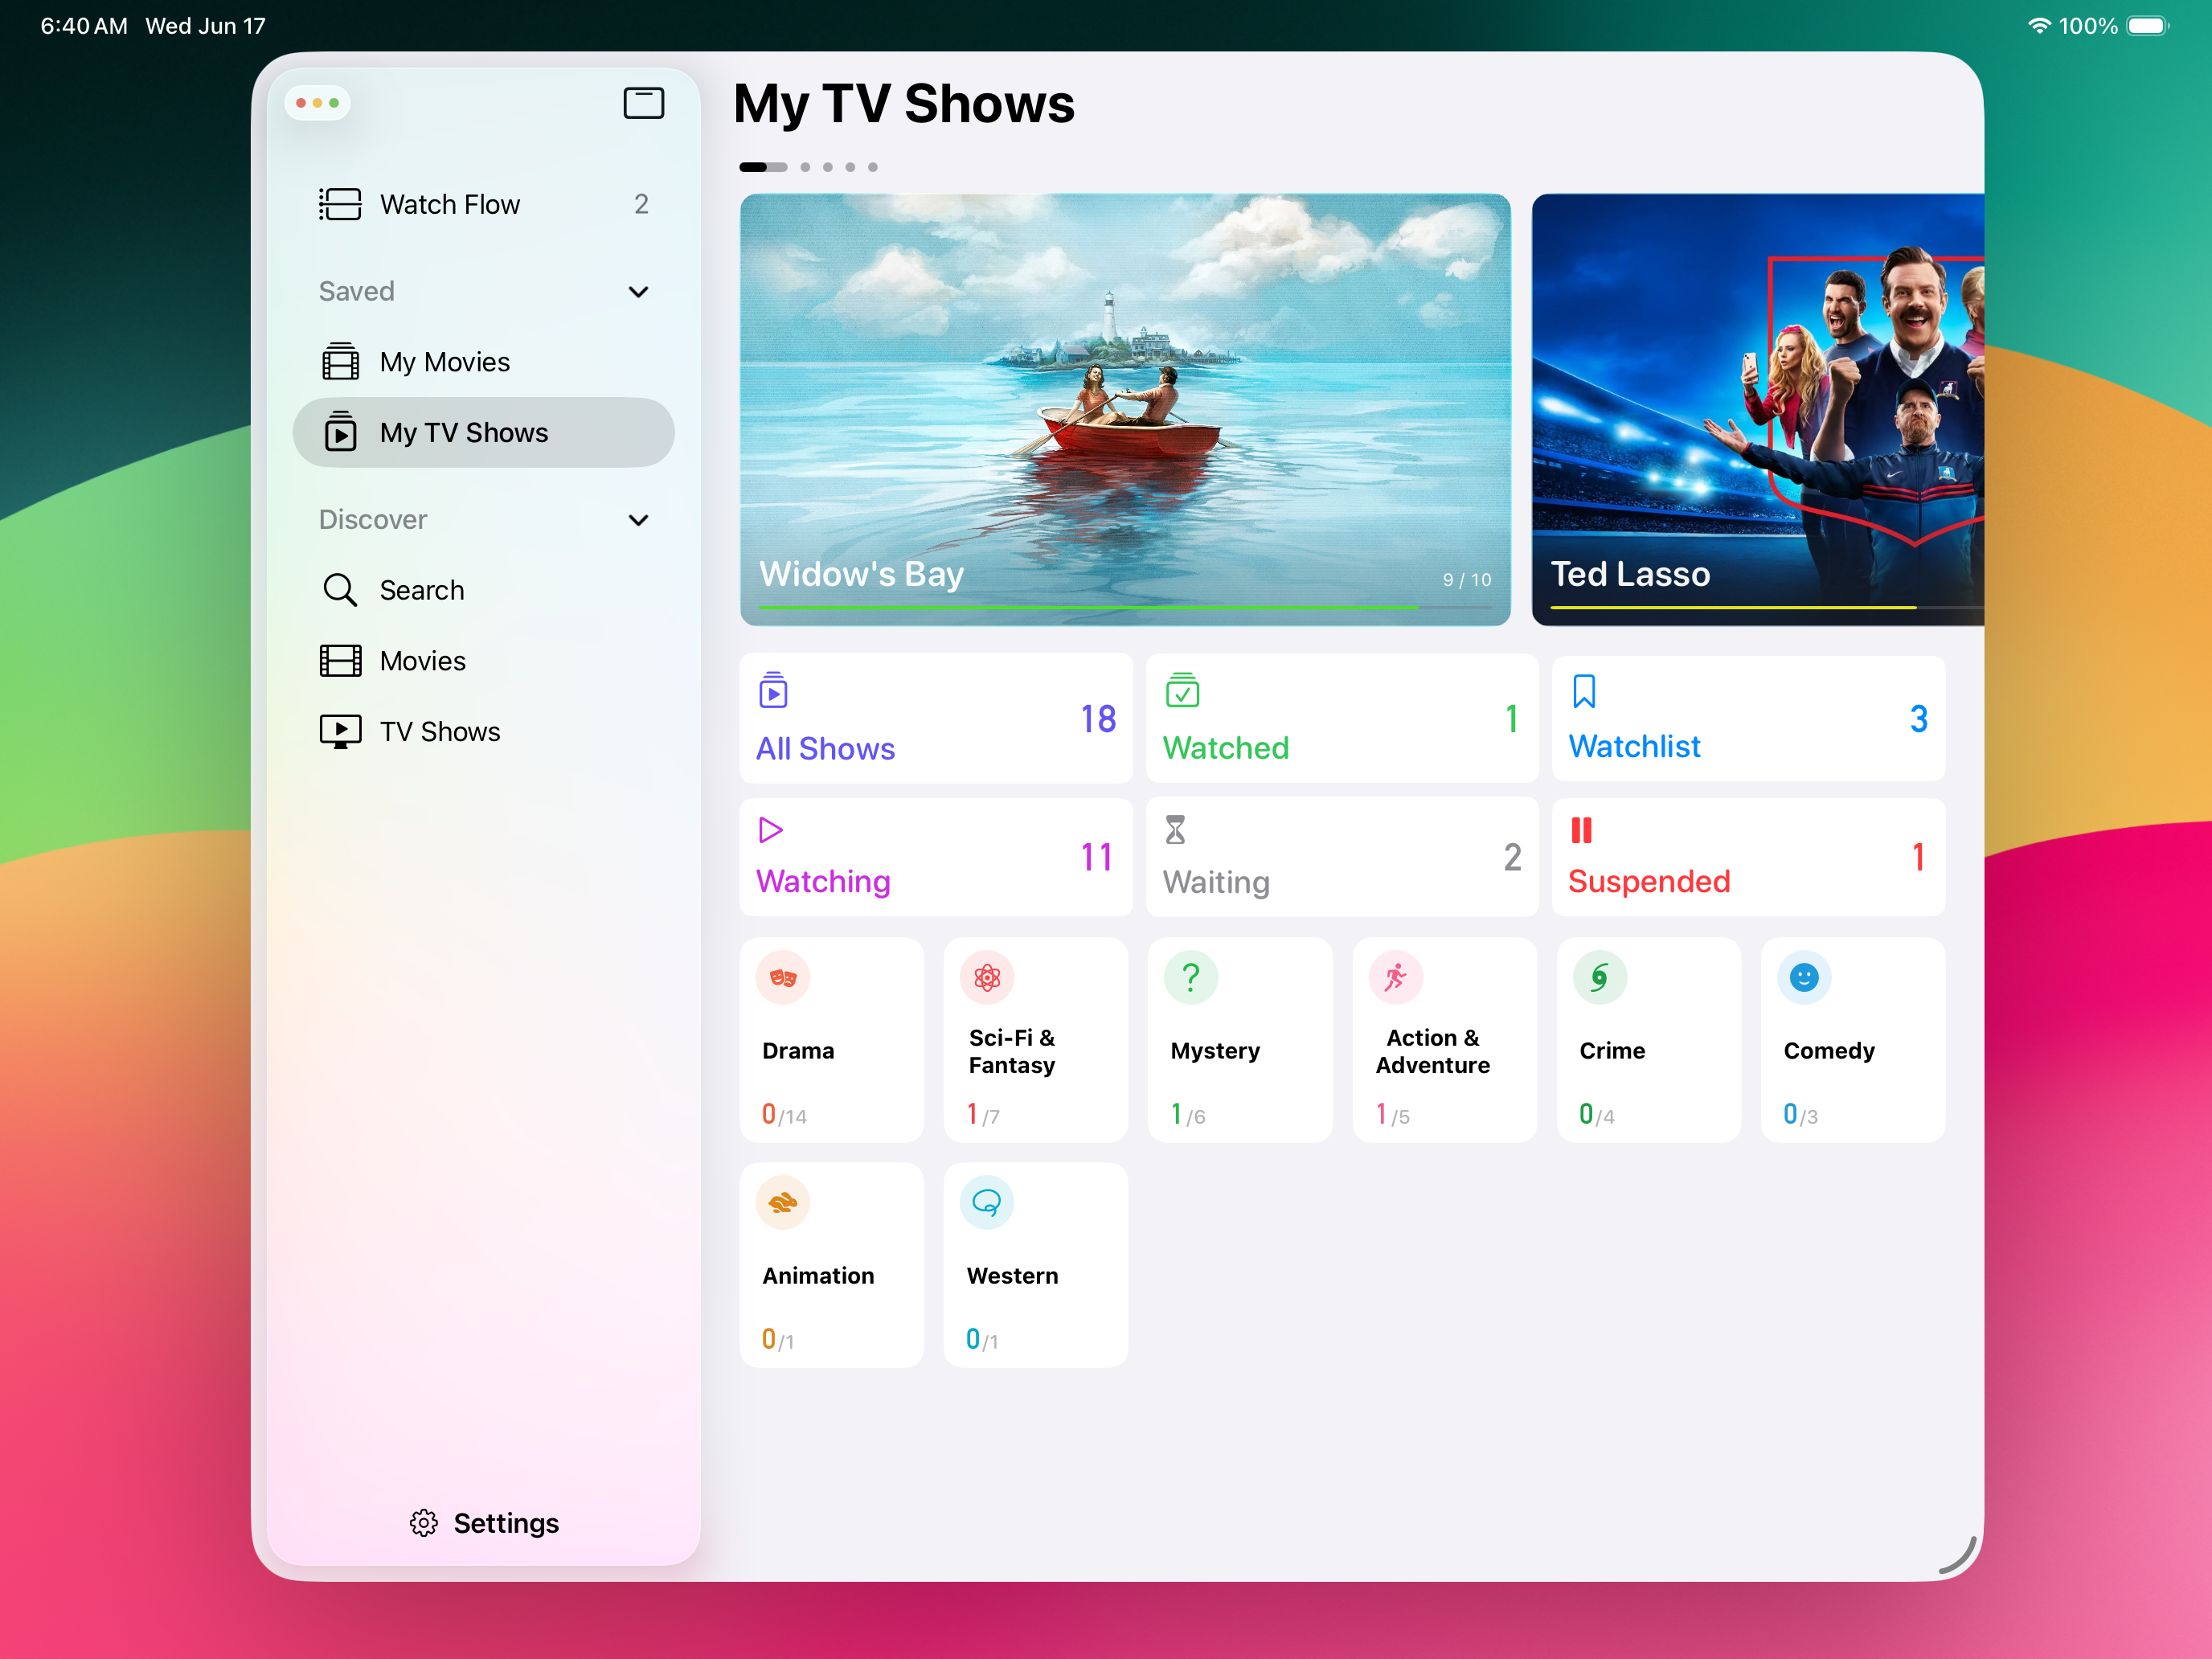Viewport: 2212px width, 1659px height.
Task: View the Suspended shows card
Action: click(1748, 857)
